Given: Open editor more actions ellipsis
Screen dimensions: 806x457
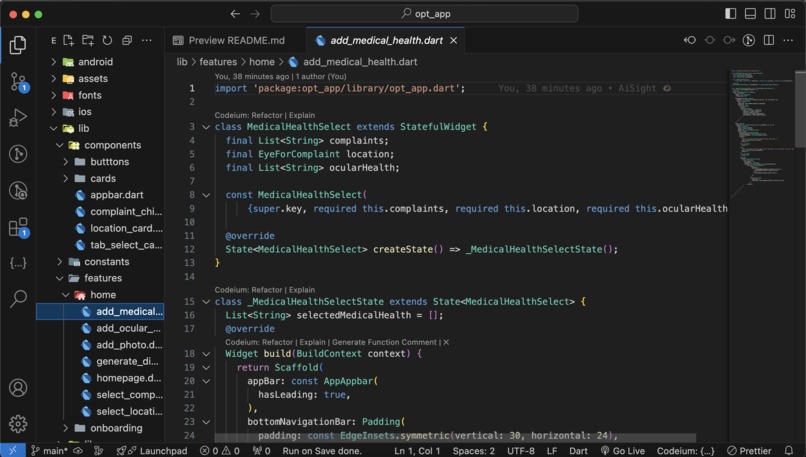Looking at the screenshot, I should point(788,40).
